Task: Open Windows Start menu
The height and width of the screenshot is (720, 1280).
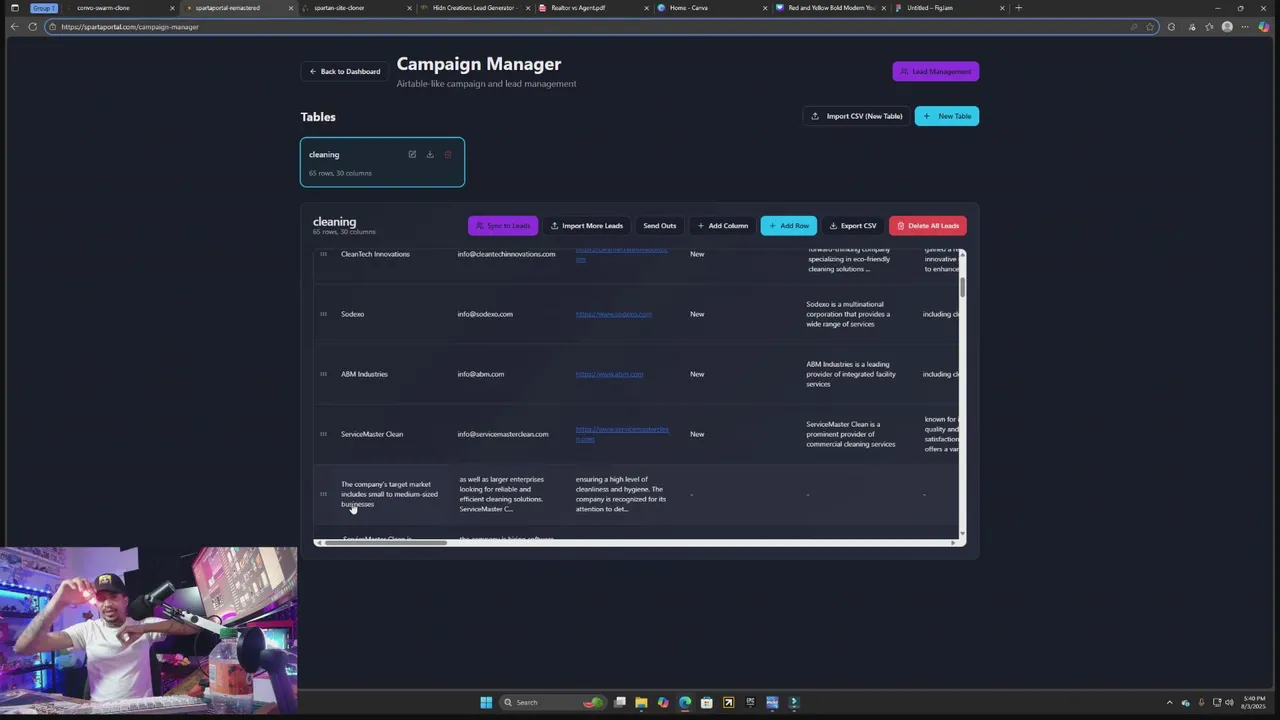Action: [486, 702]
